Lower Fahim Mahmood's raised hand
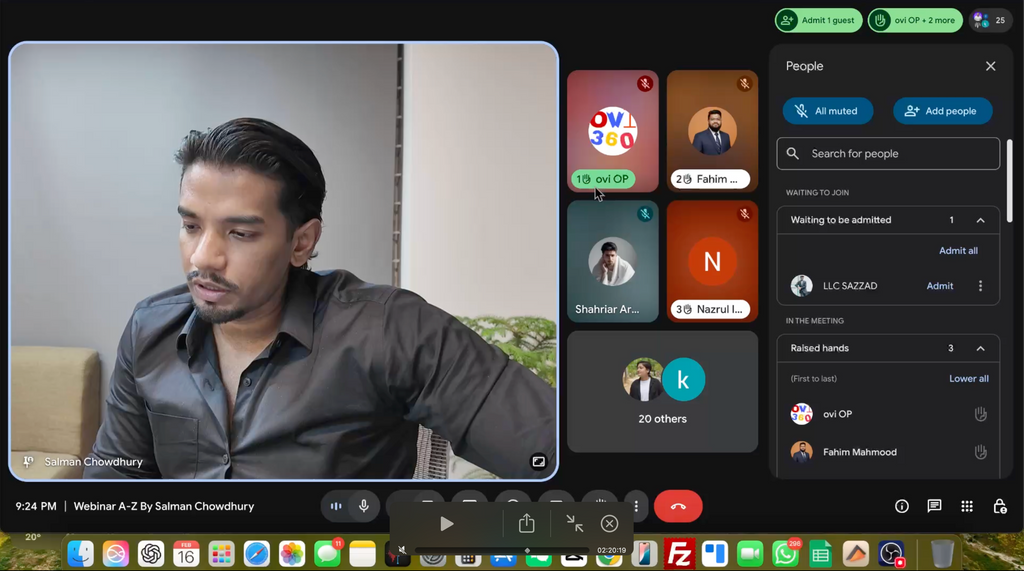 coord(980,452)
